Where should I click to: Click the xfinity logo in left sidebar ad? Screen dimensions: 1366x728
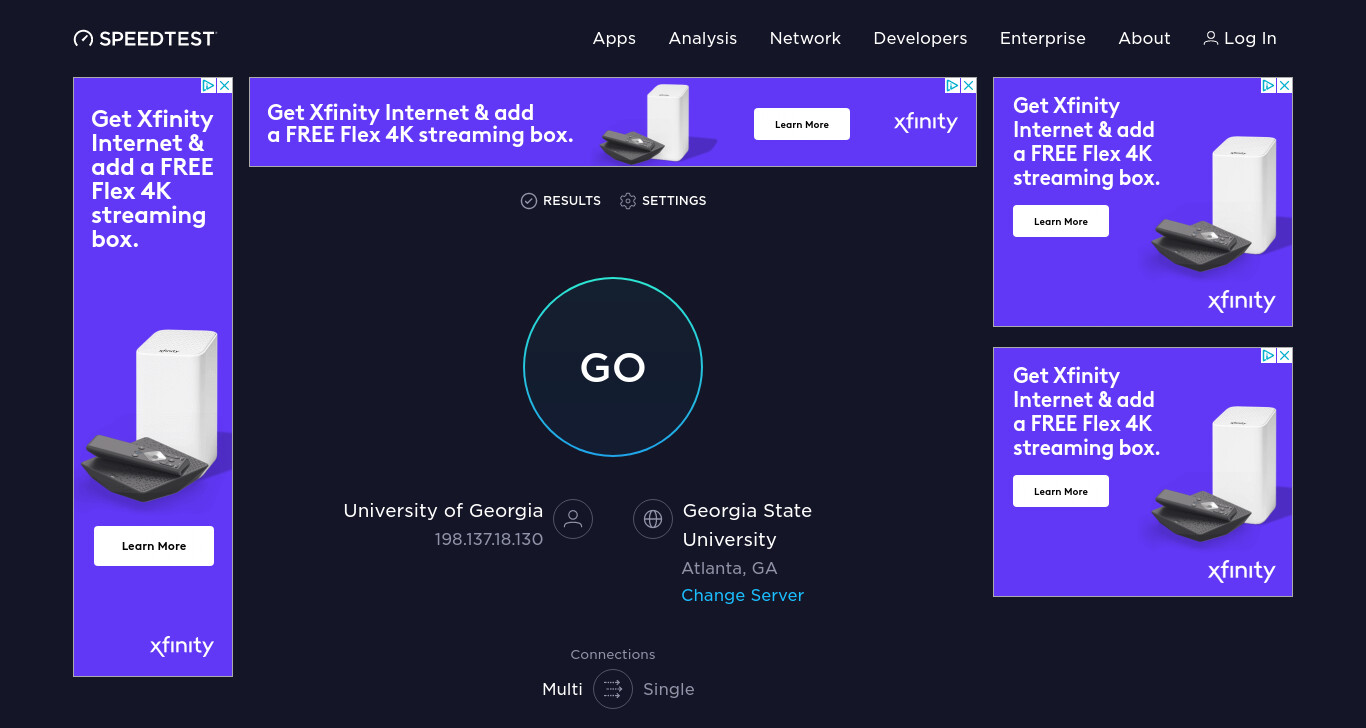(x=182, y=646)
